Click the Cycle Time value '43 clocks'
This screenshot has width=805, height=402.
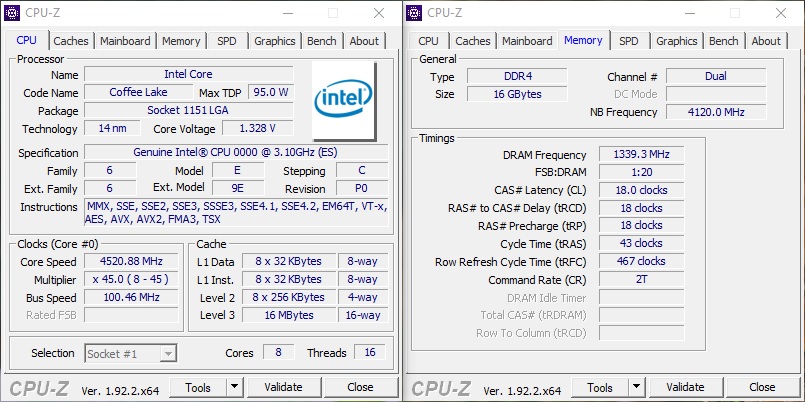641,243
